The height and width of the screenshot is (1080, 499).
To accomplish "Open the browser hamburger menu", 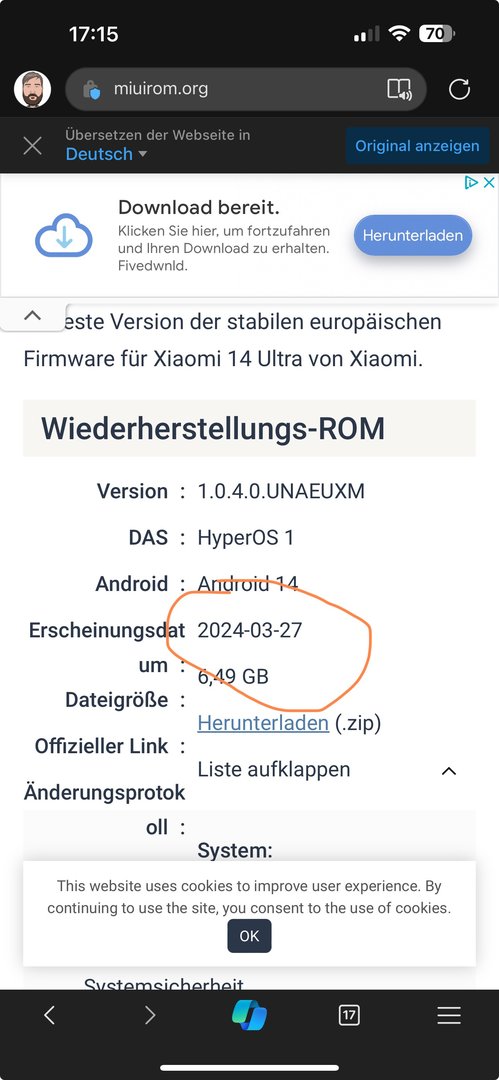I will point(449,1015).
